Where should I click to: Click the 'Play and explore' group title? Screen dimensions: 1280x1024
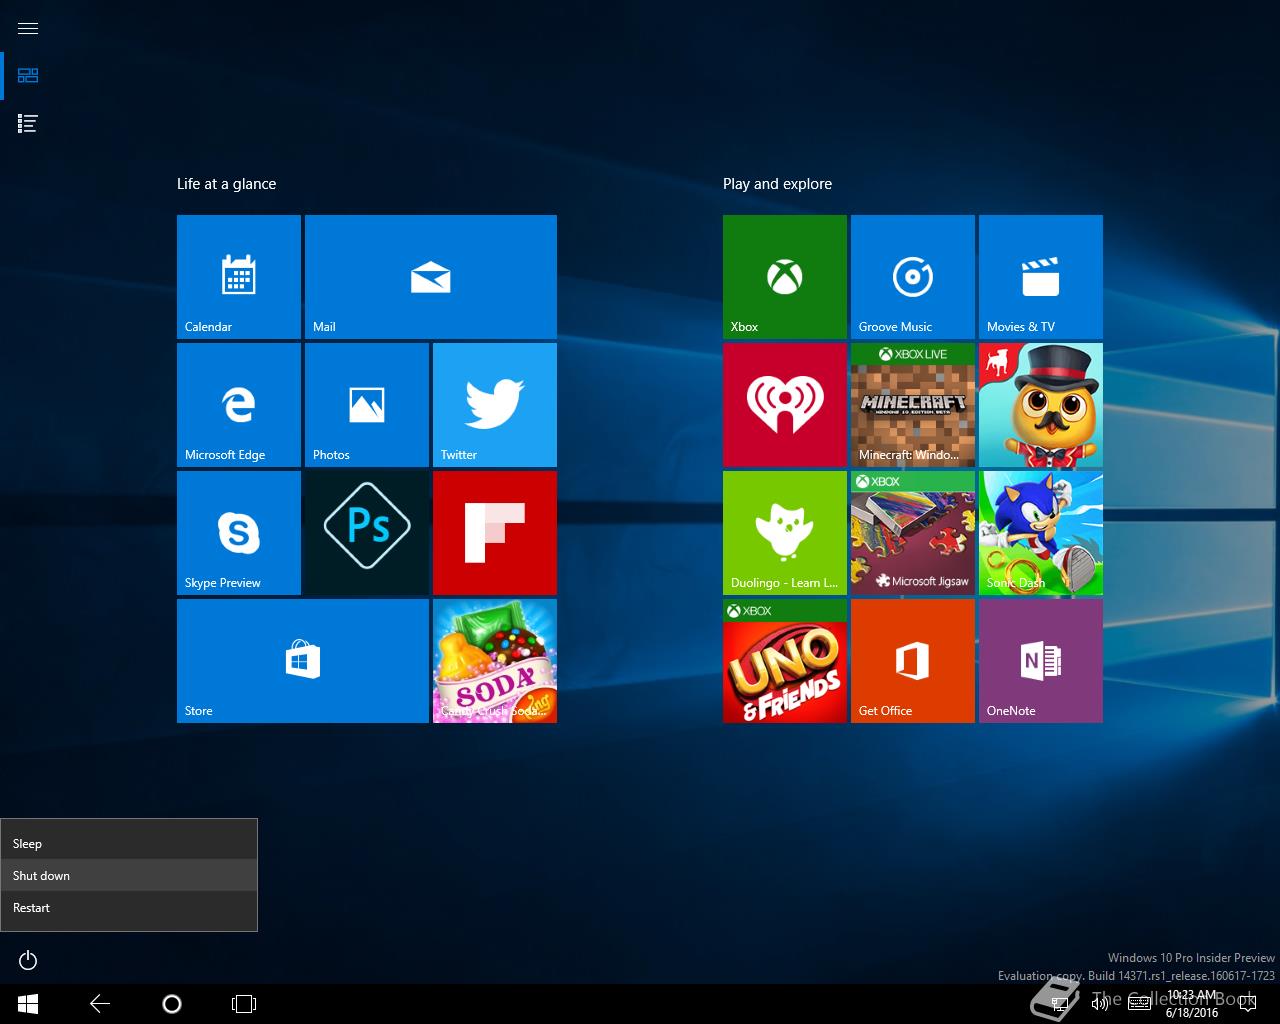pos(777,184)
